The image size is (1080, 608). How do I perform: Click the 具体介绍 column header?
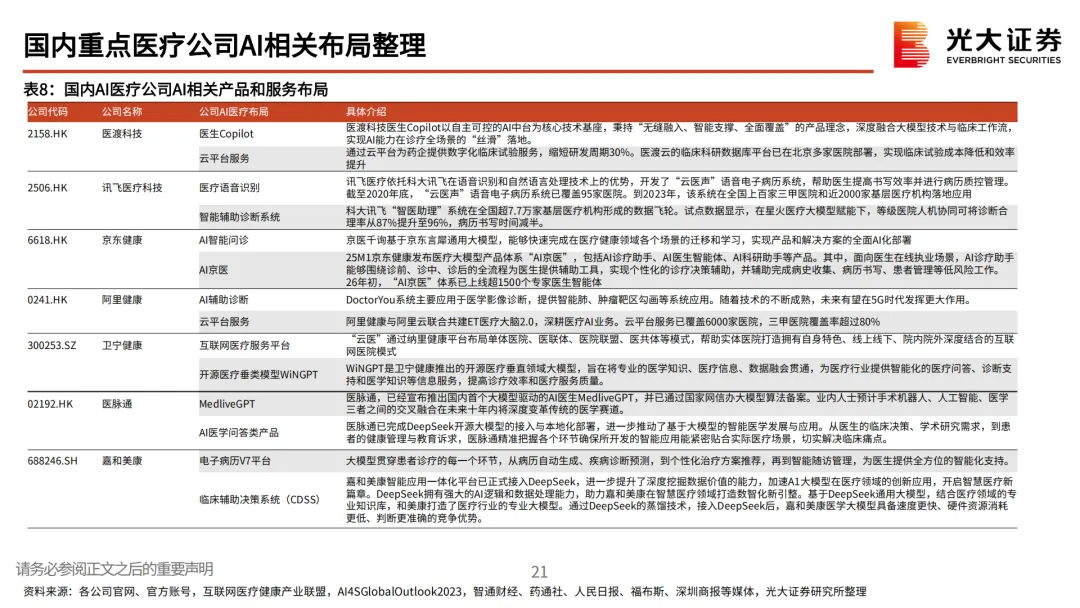point(366,112)
